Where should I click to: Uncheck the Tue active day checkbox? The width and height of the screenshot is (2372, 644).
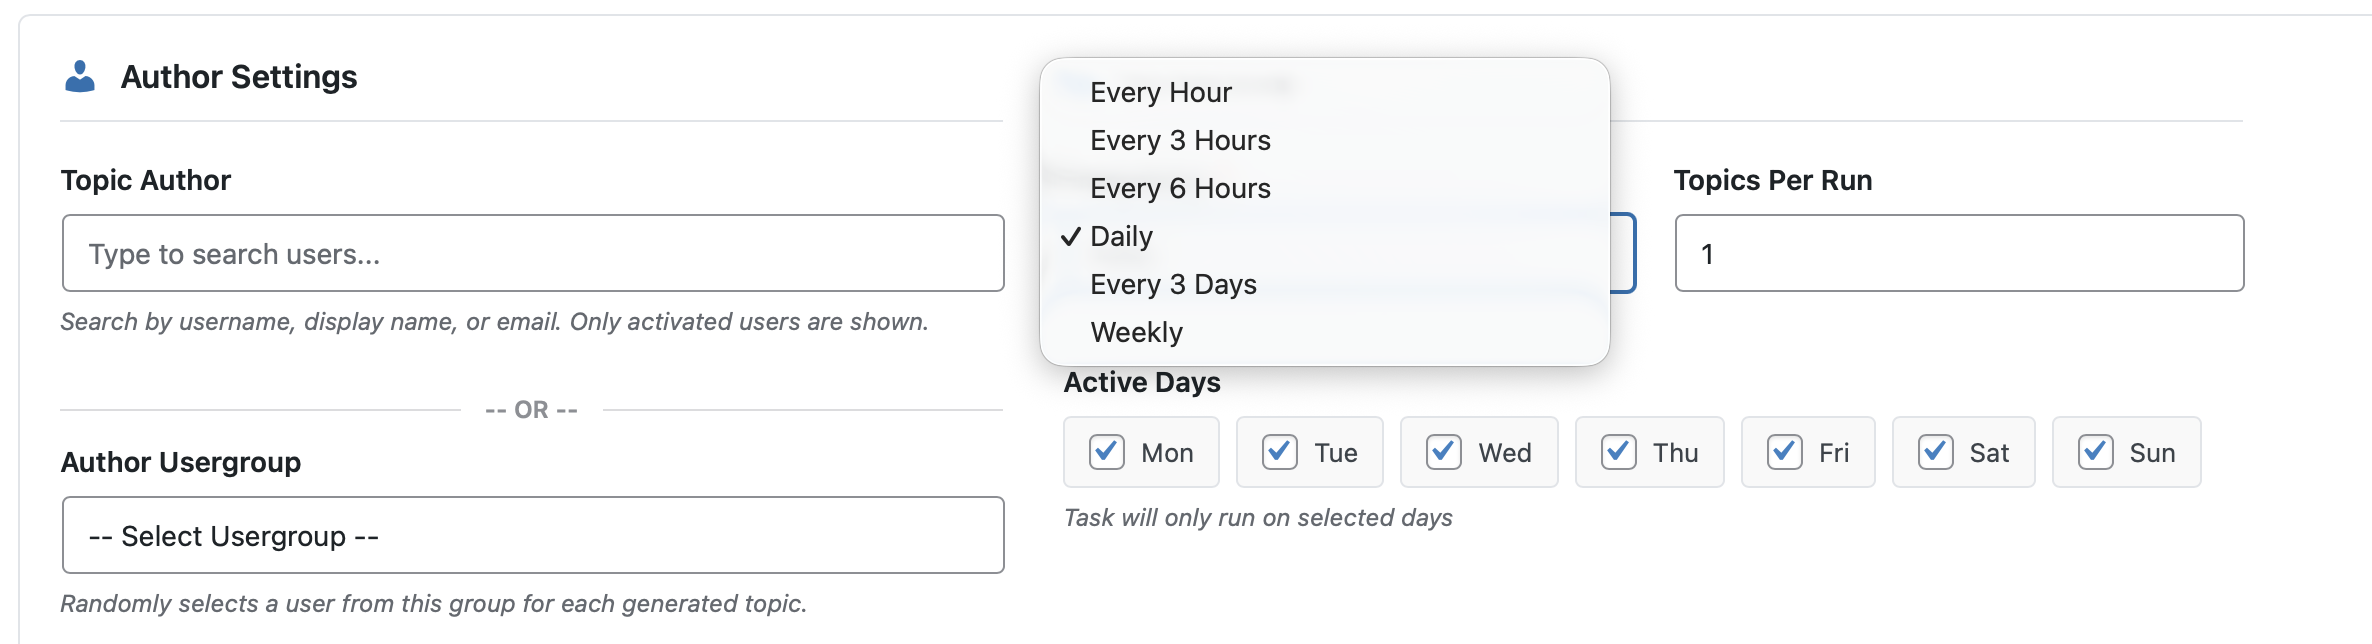click(x=1280, y=452)
